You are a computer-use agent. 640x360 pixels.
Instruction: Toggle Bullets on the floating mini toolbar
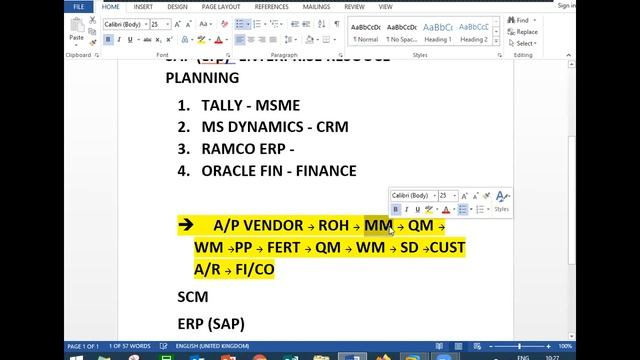[462, 209]
